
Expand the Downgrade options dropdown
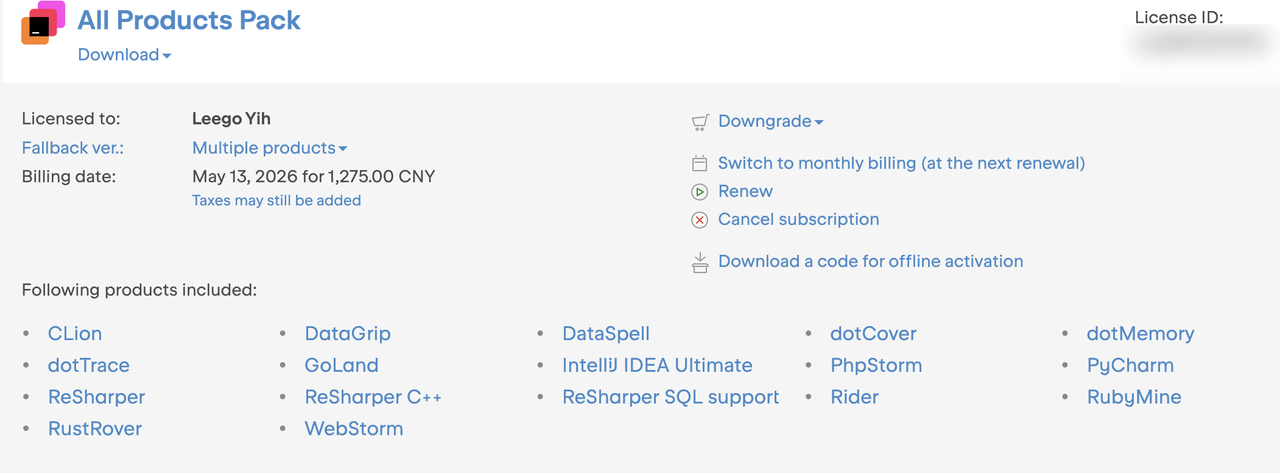[x=770, y=122]
